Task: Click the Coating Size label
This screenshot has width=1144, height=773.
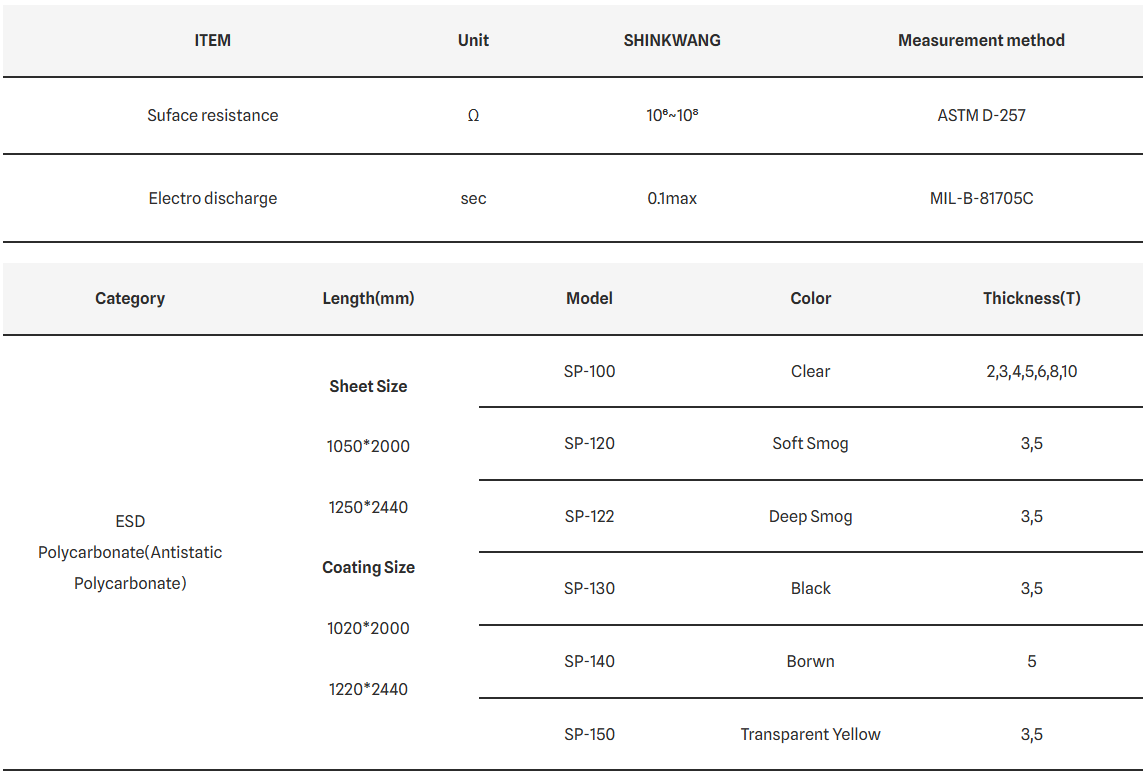Action: [368, 568]
